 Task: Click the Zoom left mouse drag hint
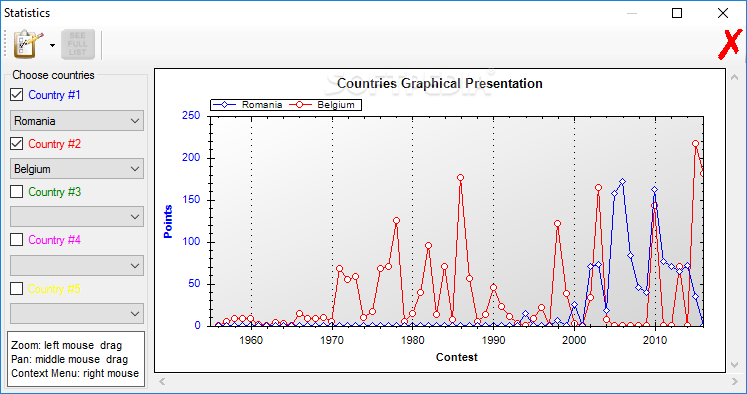[x=67, y=345]
